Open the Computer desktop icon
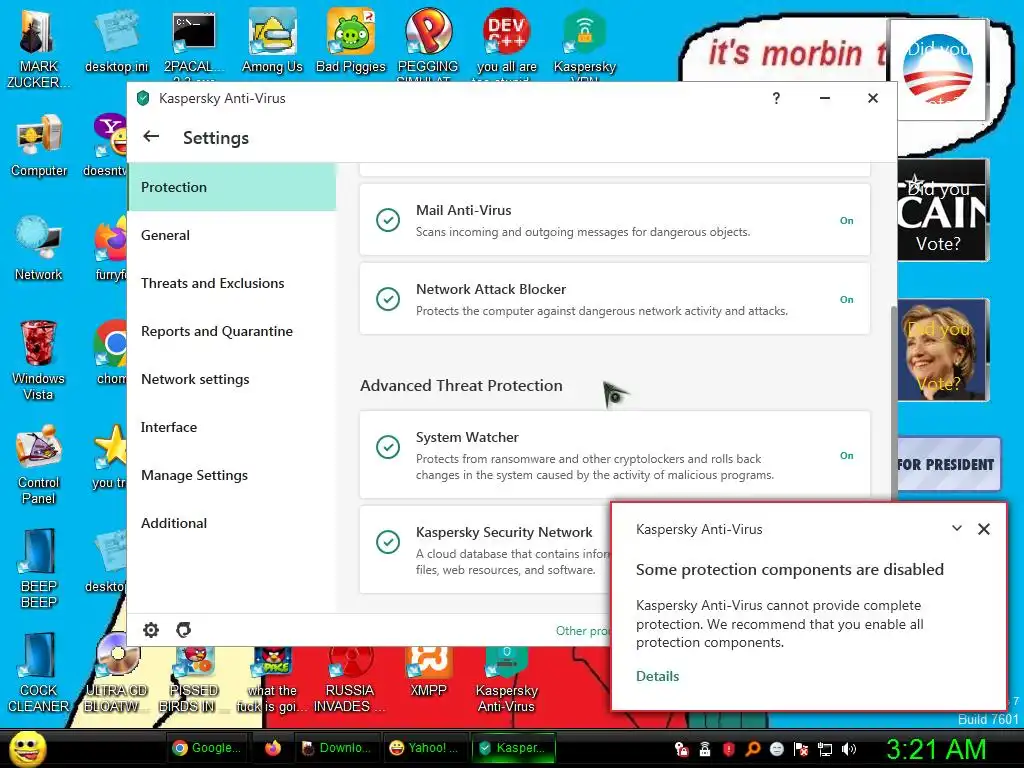This screenshot has width=1024, height=768. [x=39, y=146]
